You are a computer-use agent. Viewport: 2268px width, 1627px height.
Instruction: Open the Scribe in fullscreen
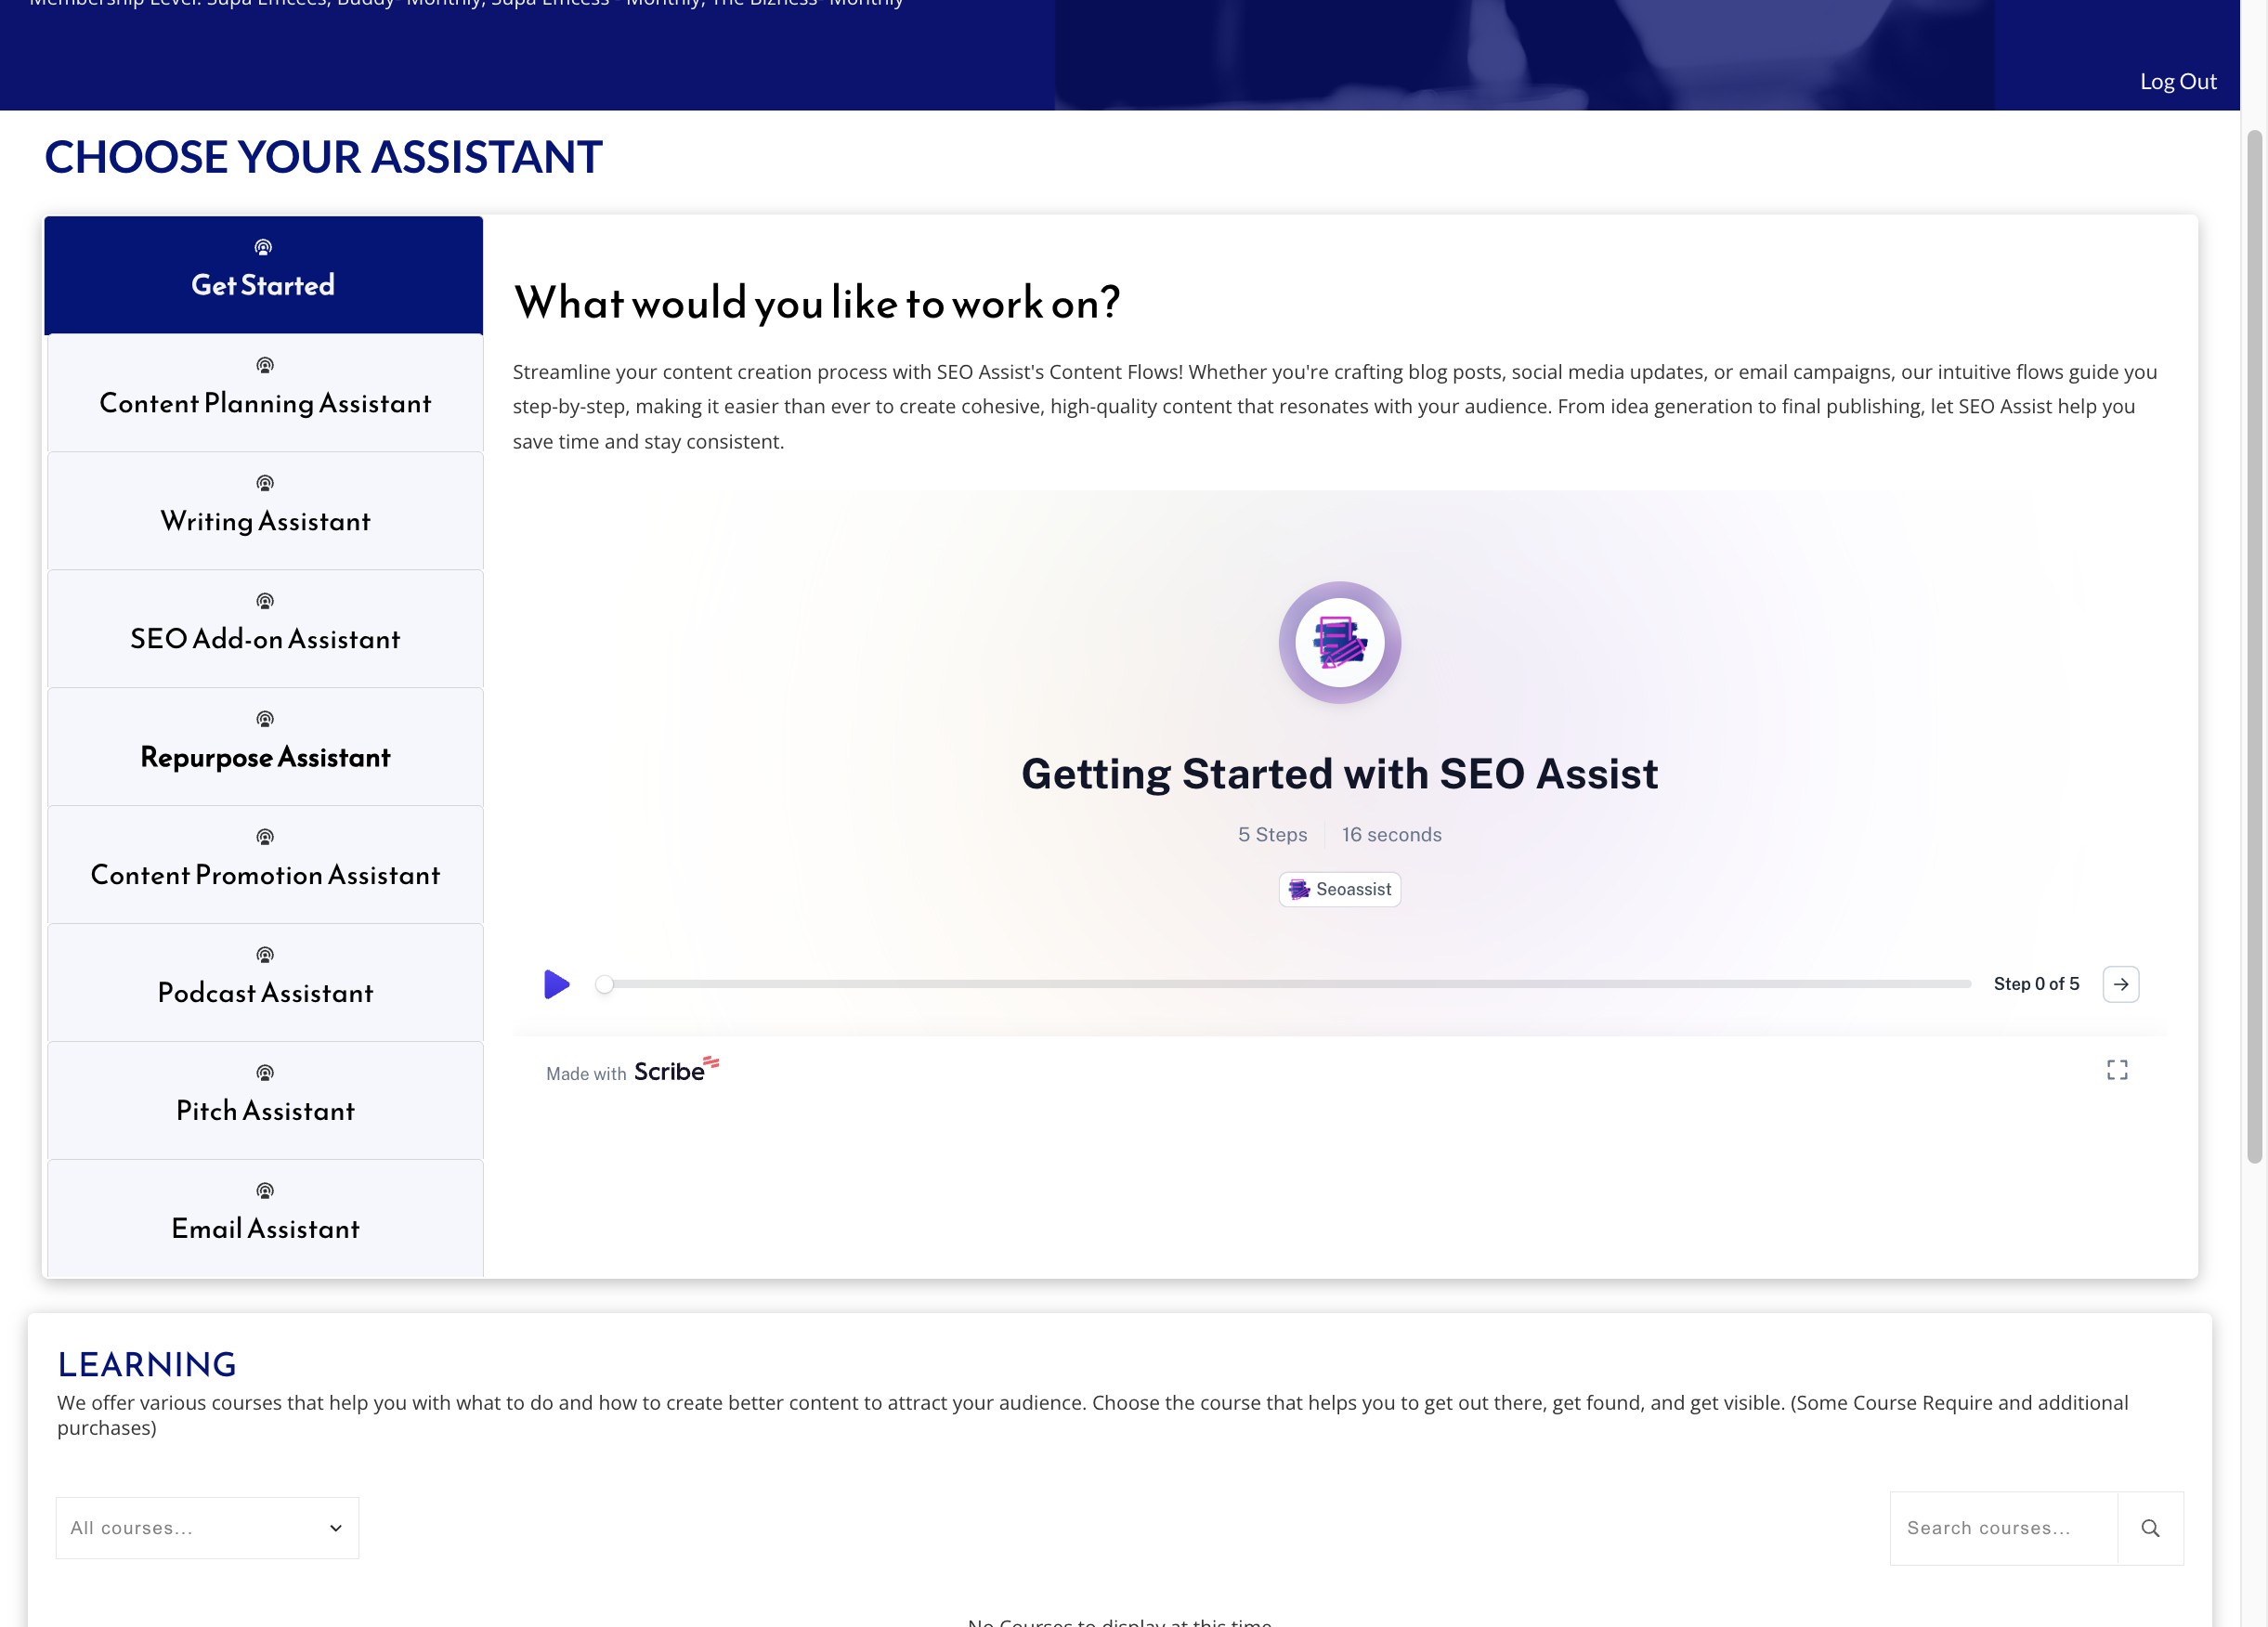tap(2117, 1070)
